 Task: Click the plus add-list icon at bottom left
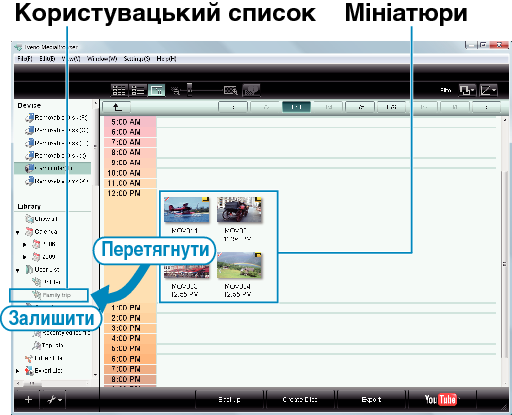click(x=28, y=399)
